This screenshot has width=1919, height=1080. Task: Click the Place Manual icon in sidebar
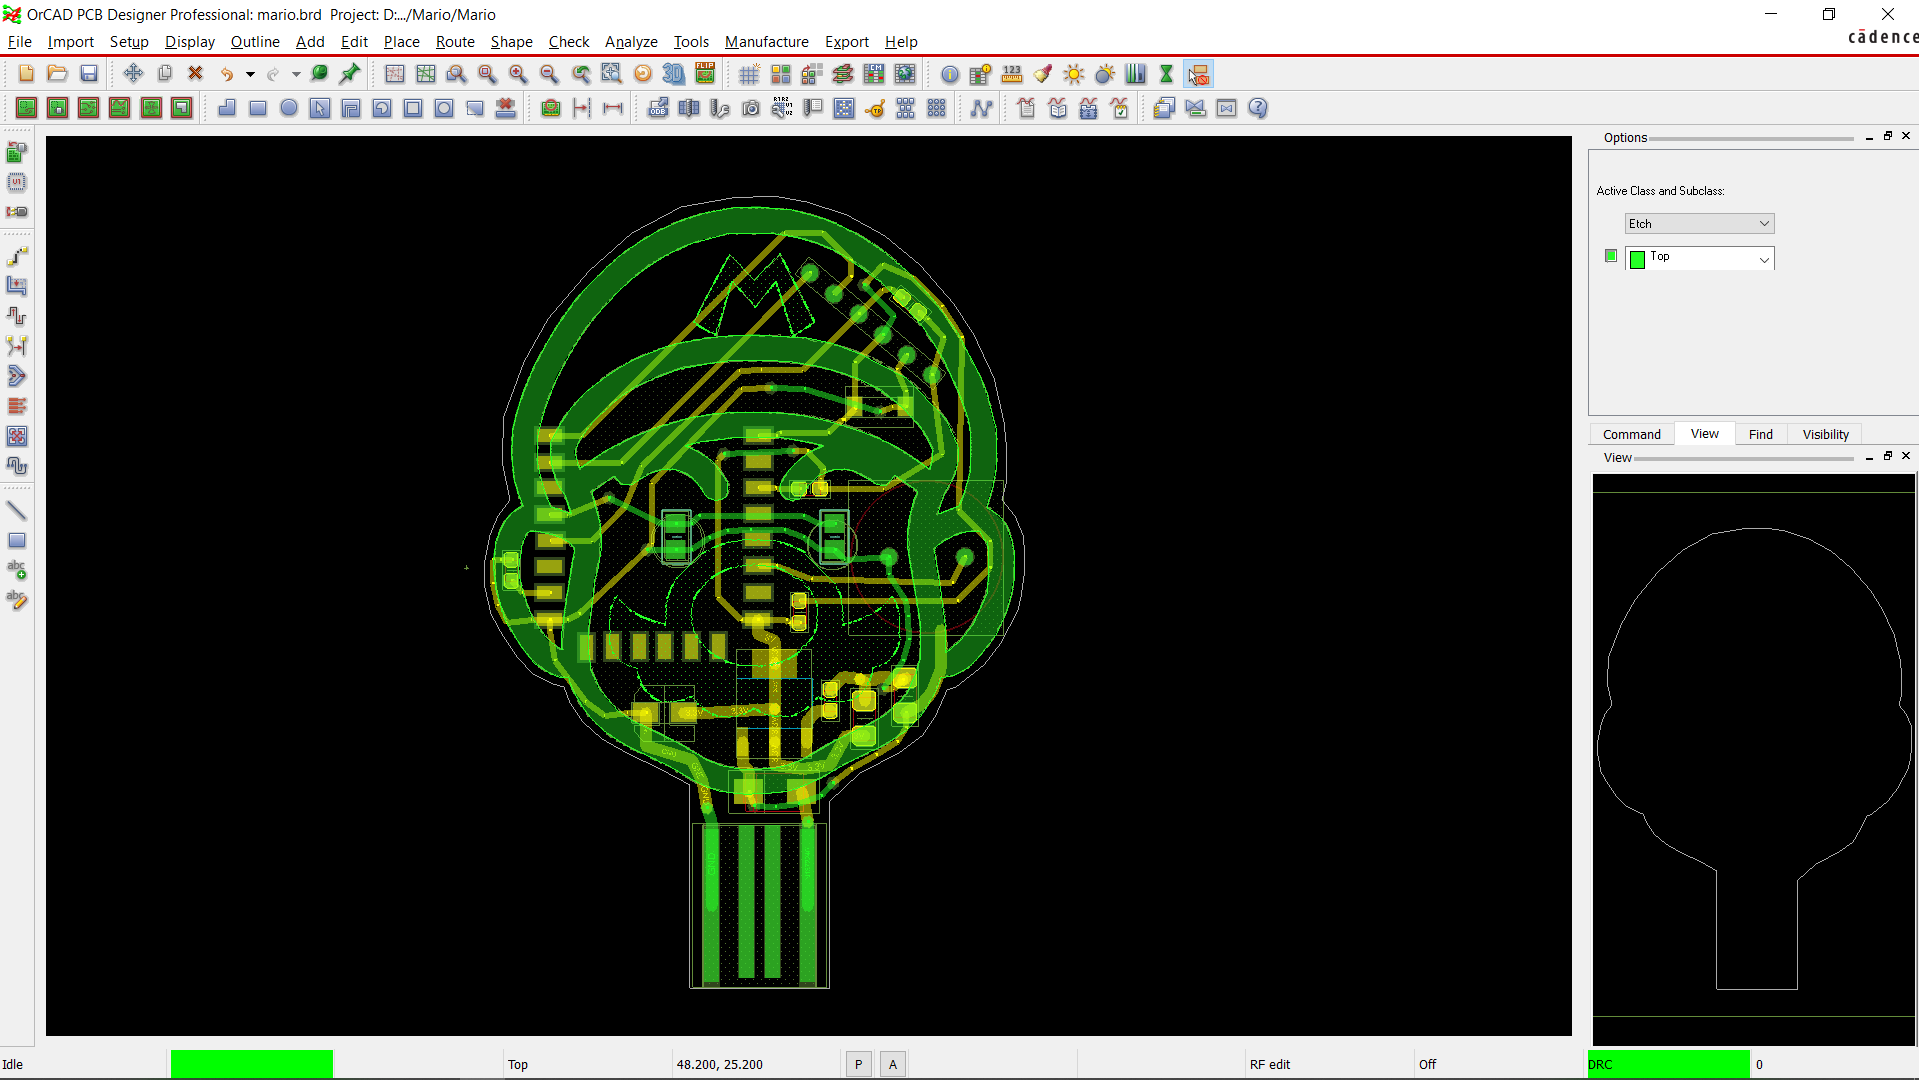[x=17, y=152]
